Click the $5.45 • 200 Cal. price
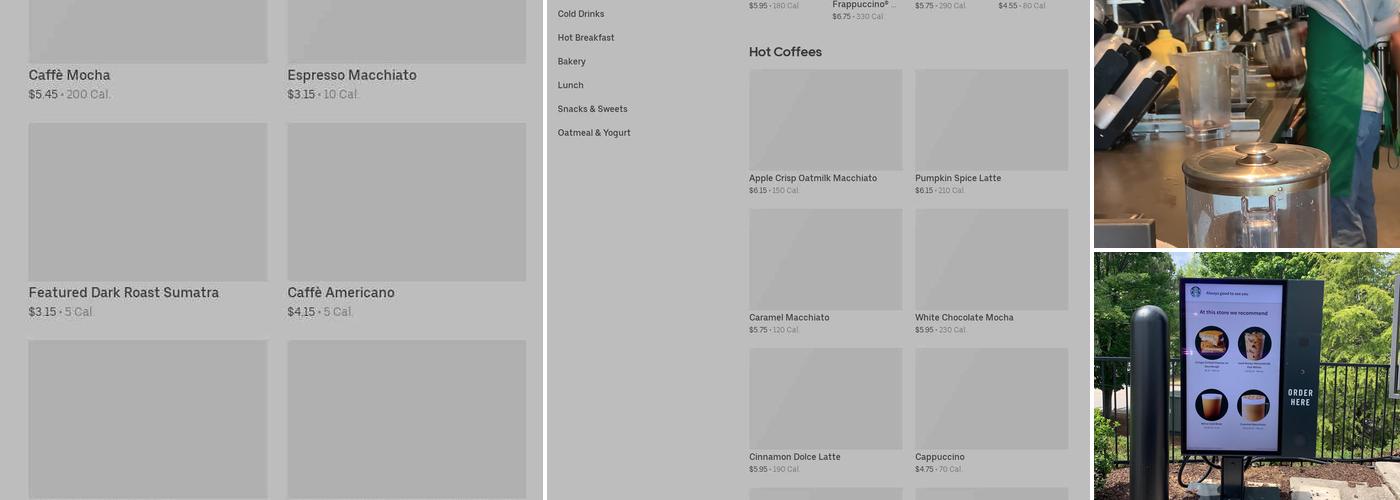The image size is (1400, 500). coord(70,95)
